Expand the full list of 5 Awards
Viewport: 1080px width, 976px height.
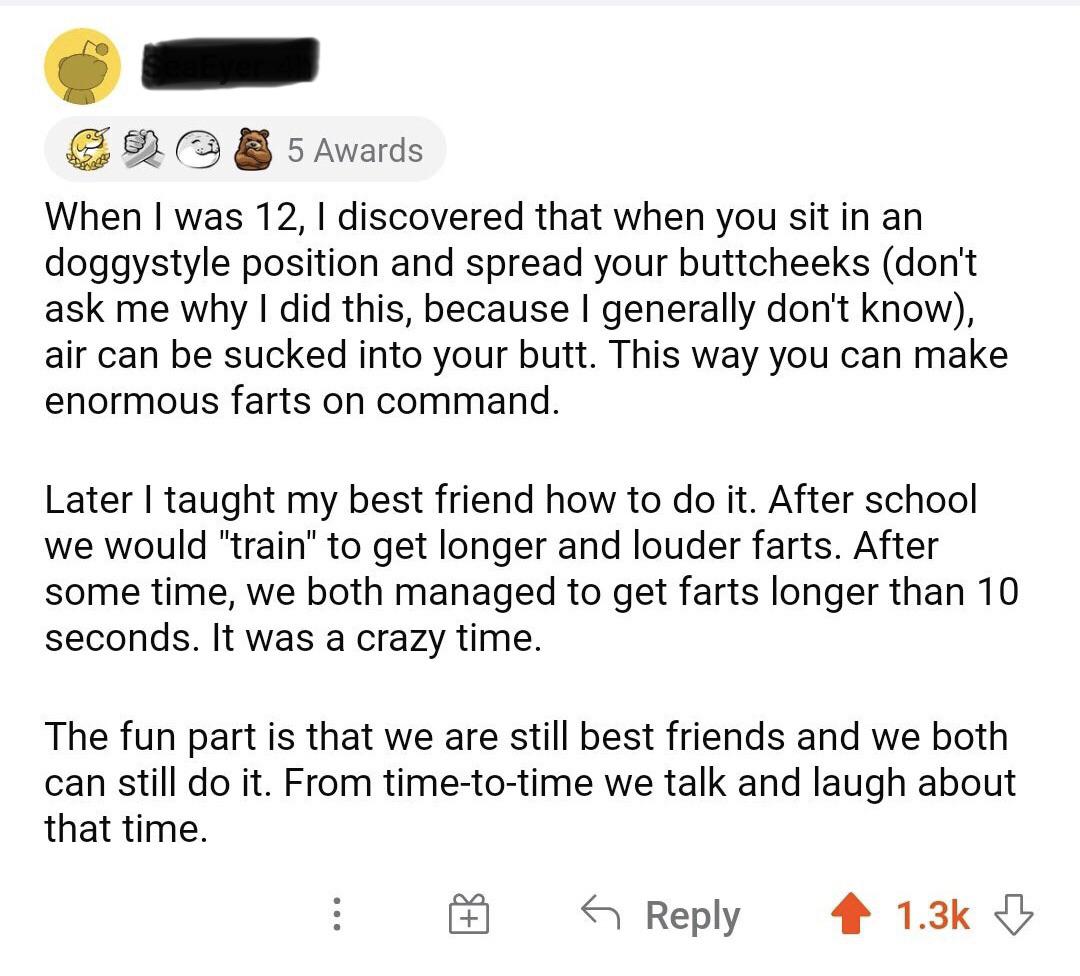pos(355,150)
